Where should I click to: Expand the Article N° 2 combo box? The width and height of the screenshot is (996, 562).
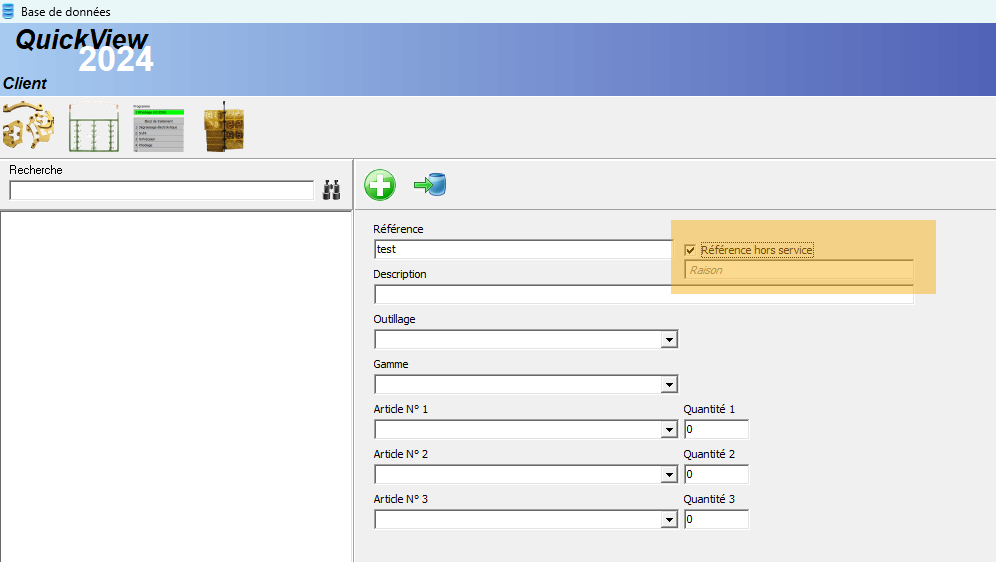click(x=669, y=475)
